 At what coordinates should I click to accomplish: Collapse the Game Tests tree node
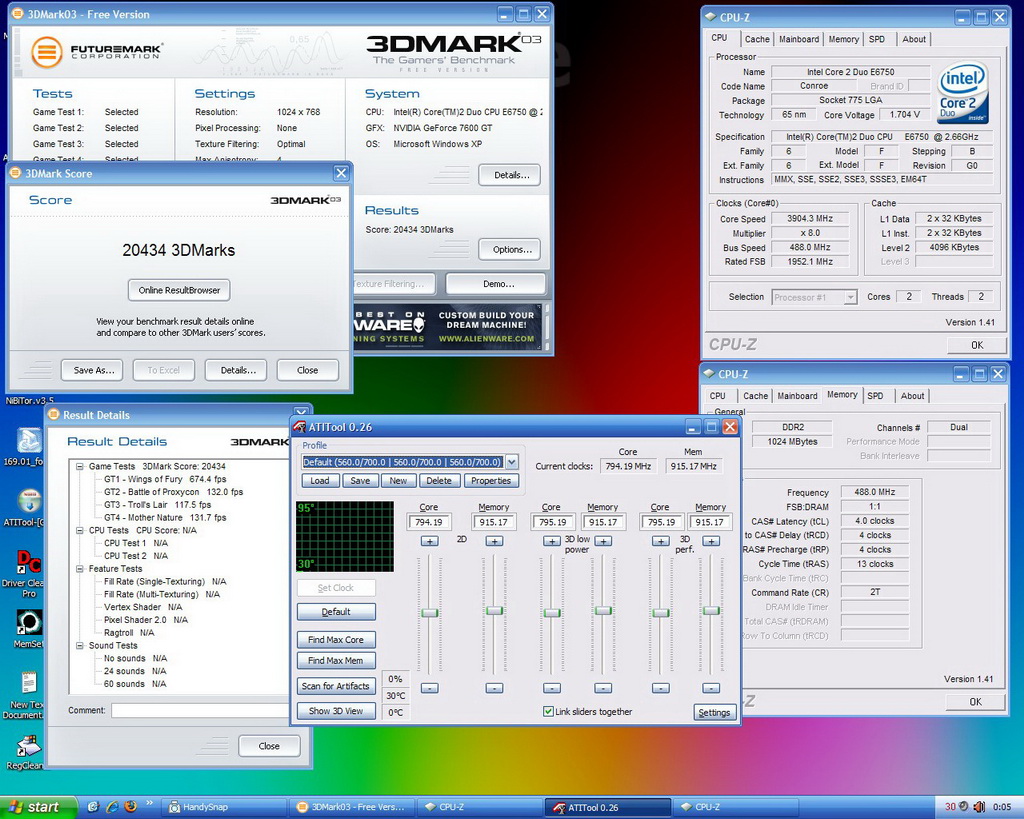(80, 466)
